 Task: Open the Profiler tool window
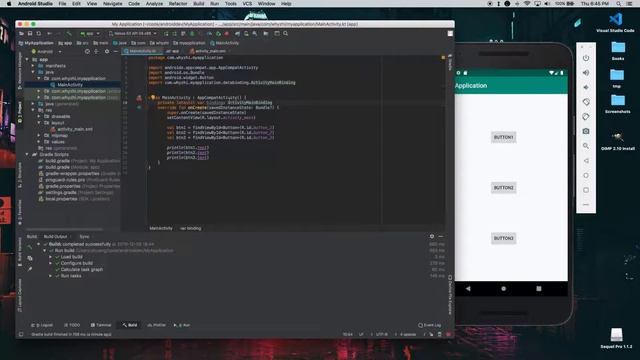pos(156,325)
